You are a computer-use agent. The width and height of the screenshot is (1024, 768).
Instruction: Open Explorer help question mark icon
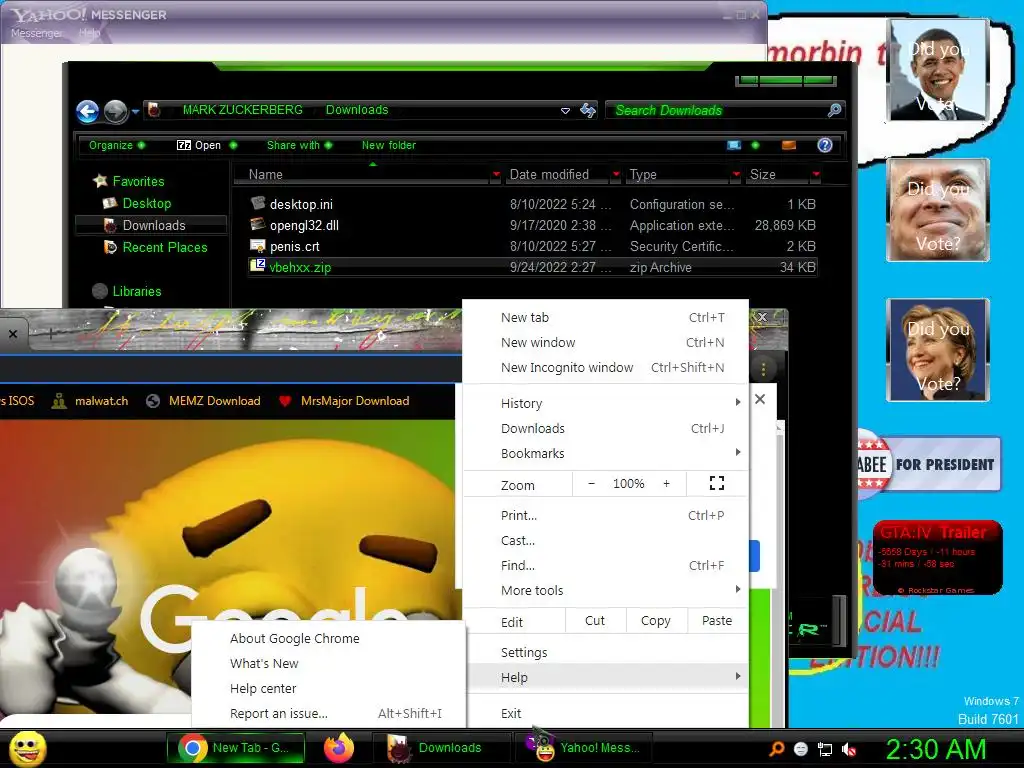coord(825,145)
